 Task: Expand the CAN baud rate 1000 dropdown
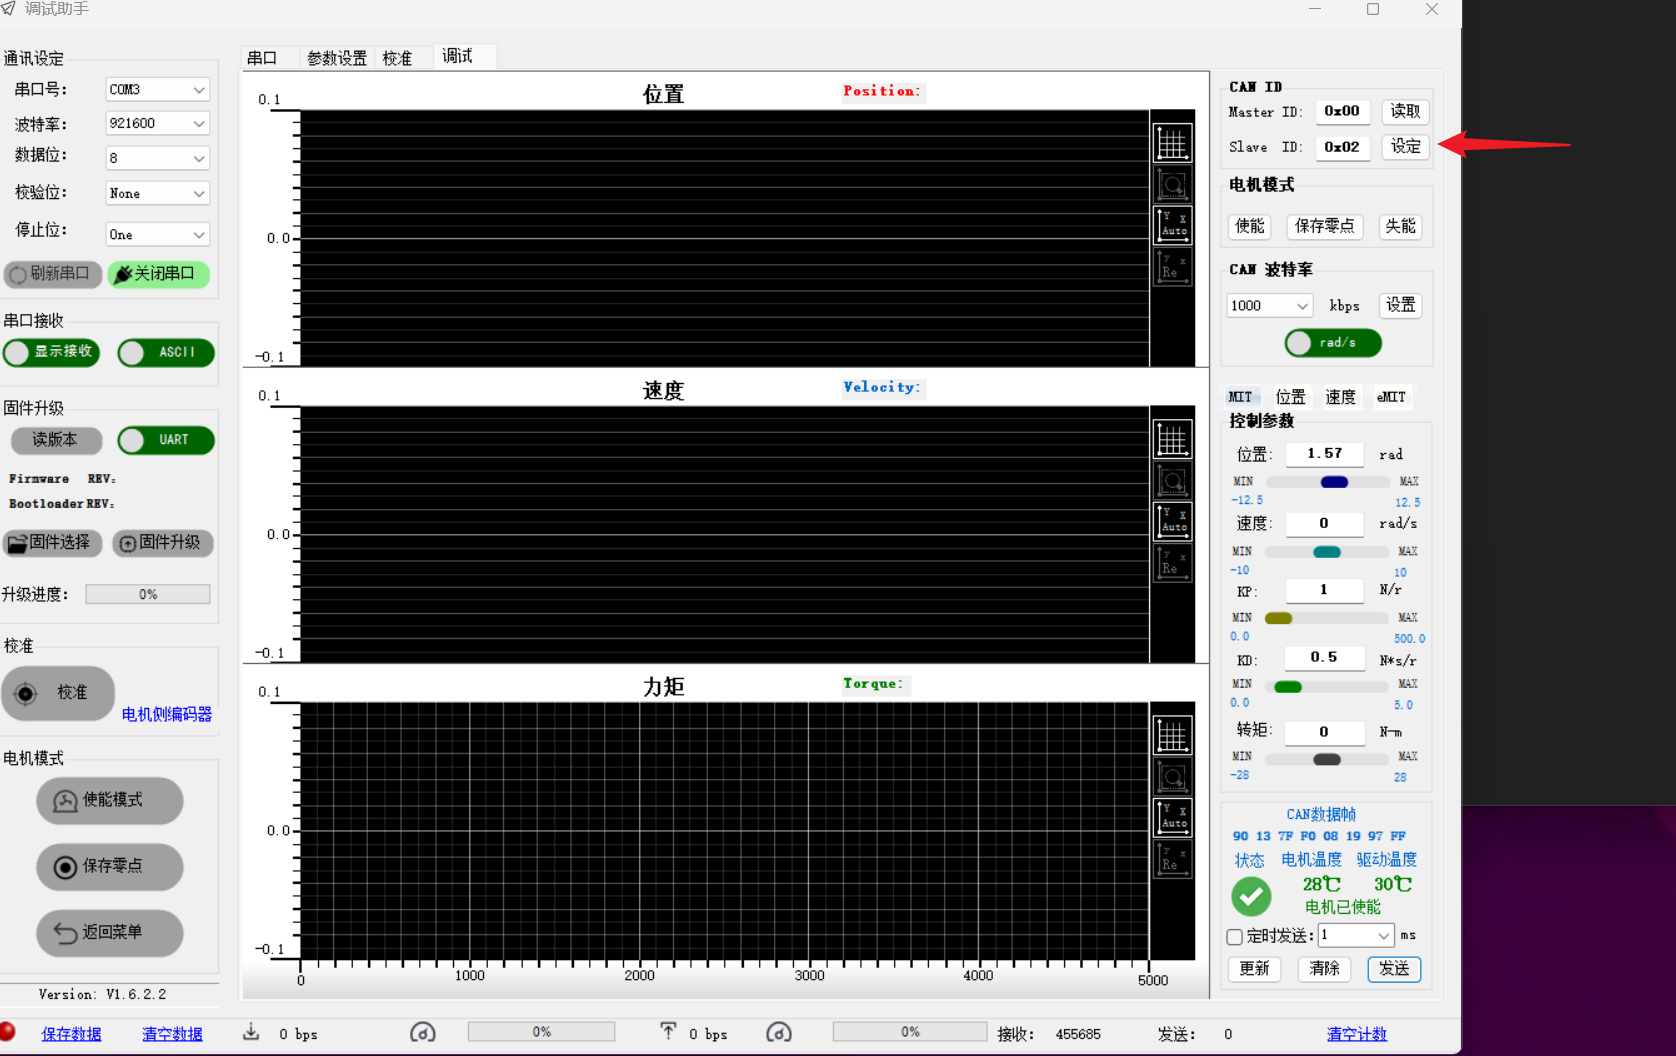tap(1268, 306)
